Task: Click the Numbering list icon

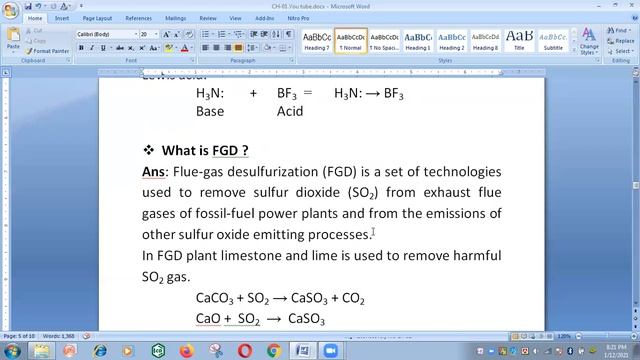Action: 222,34
